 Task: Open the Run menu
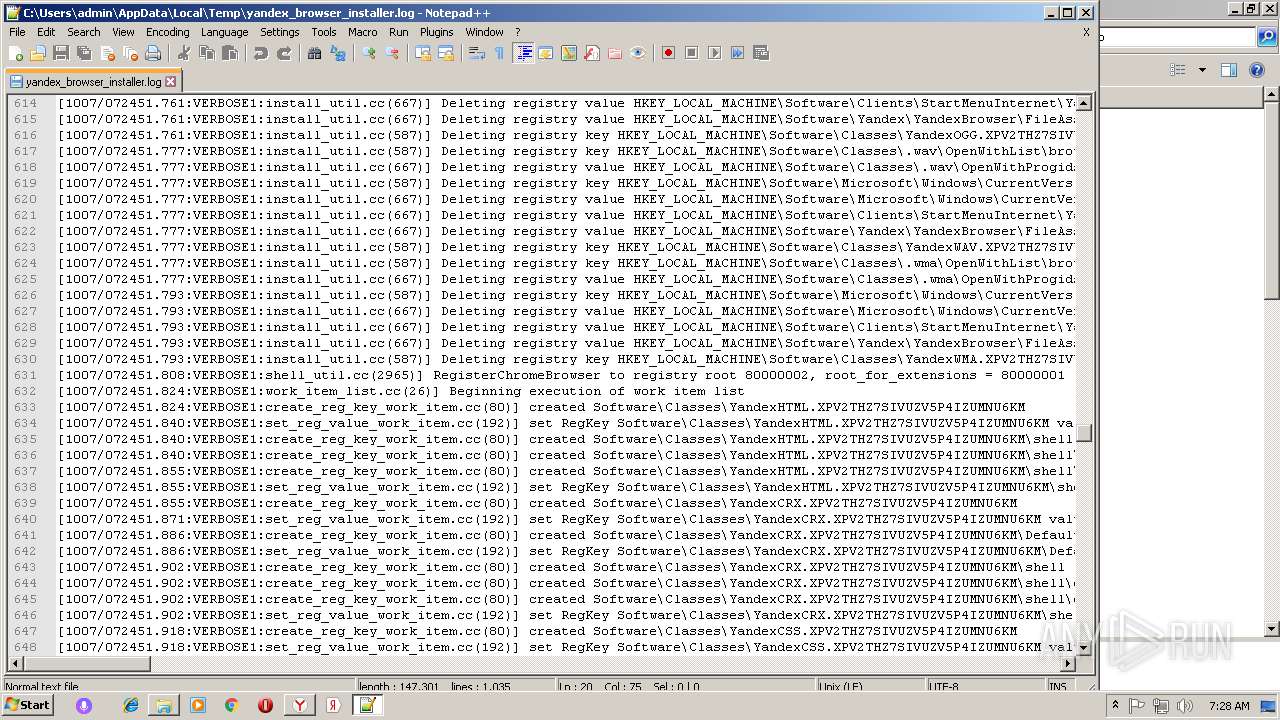pos(399,32)
